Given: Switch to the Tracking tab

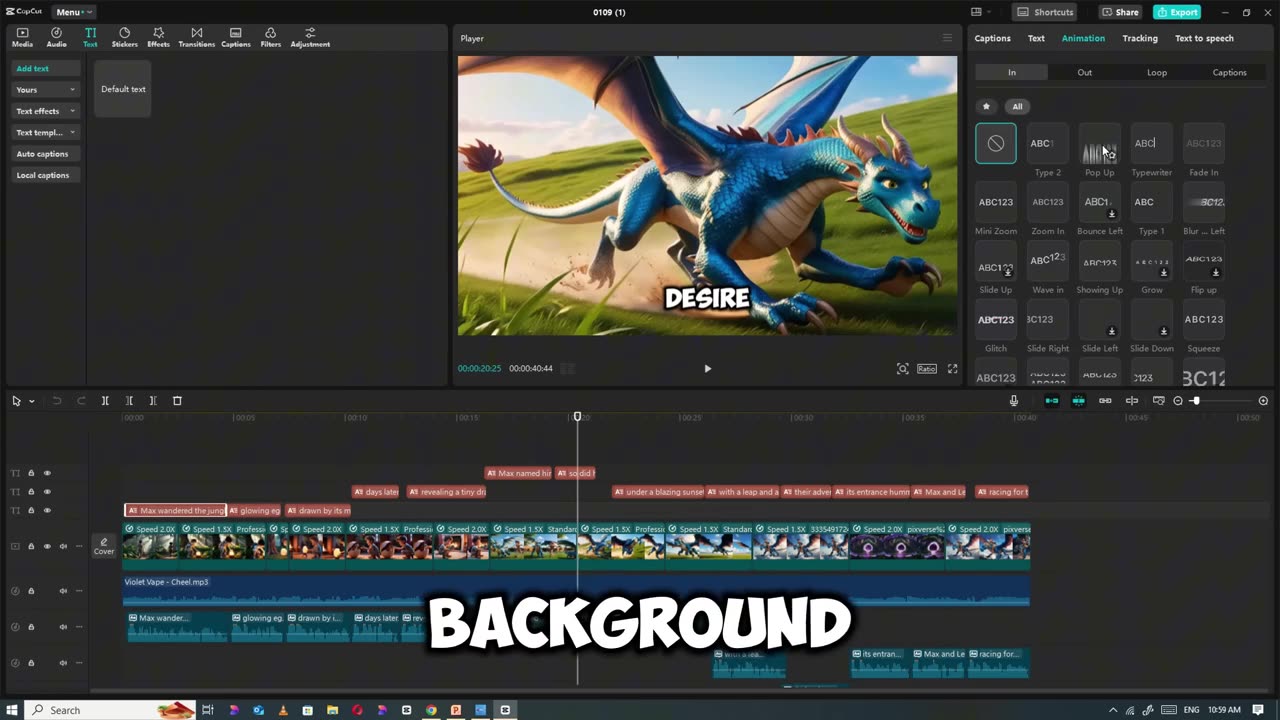Looking at the screenshot, I should pyautogui.click(x=1140, y=38).
